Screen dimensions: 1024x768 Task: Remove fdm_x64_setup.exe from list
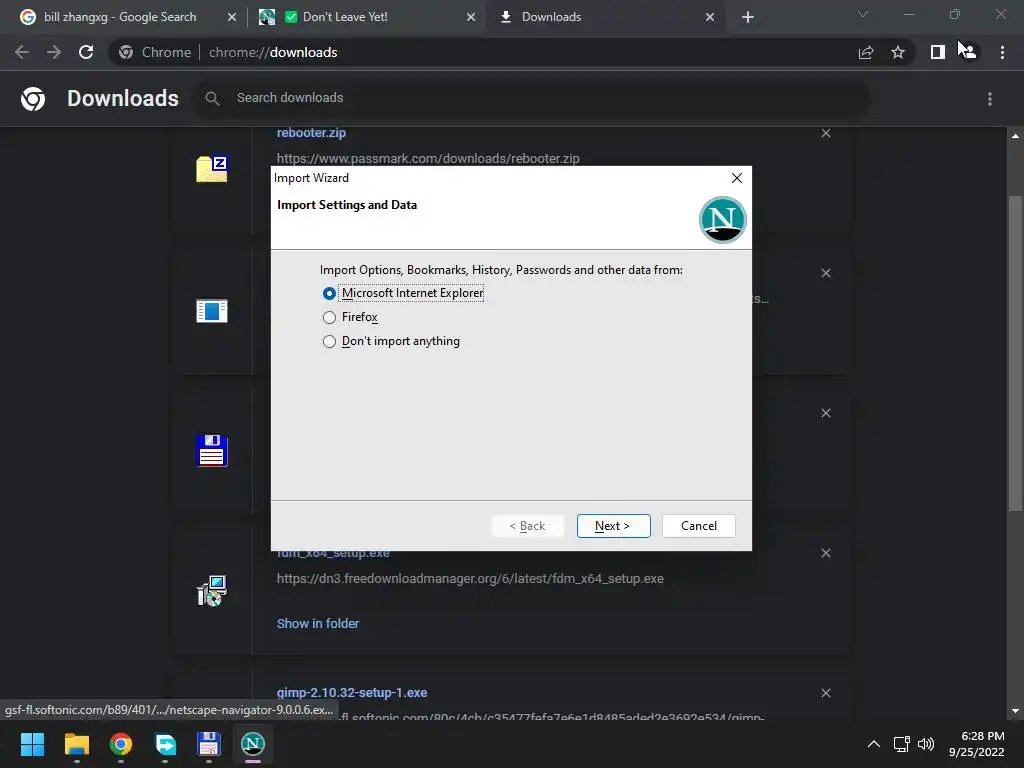click(x=826, y=553)
